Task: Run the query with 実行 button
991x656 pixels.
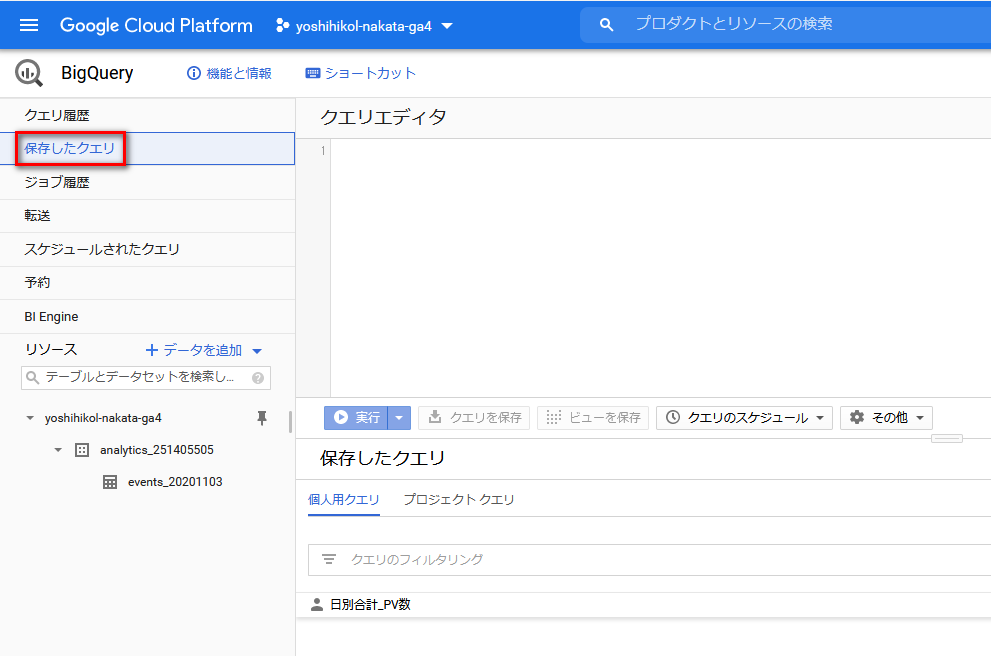Action: click(356, 418)
